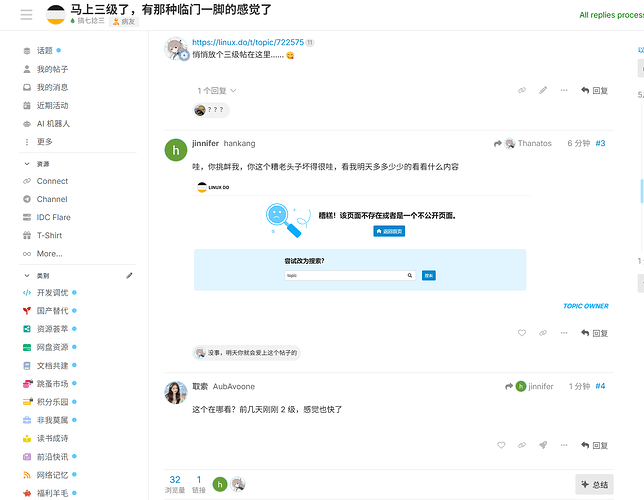Click jinnifer username on post #3
This screenshot has width=644, height=500.
(x=205, y=143)
